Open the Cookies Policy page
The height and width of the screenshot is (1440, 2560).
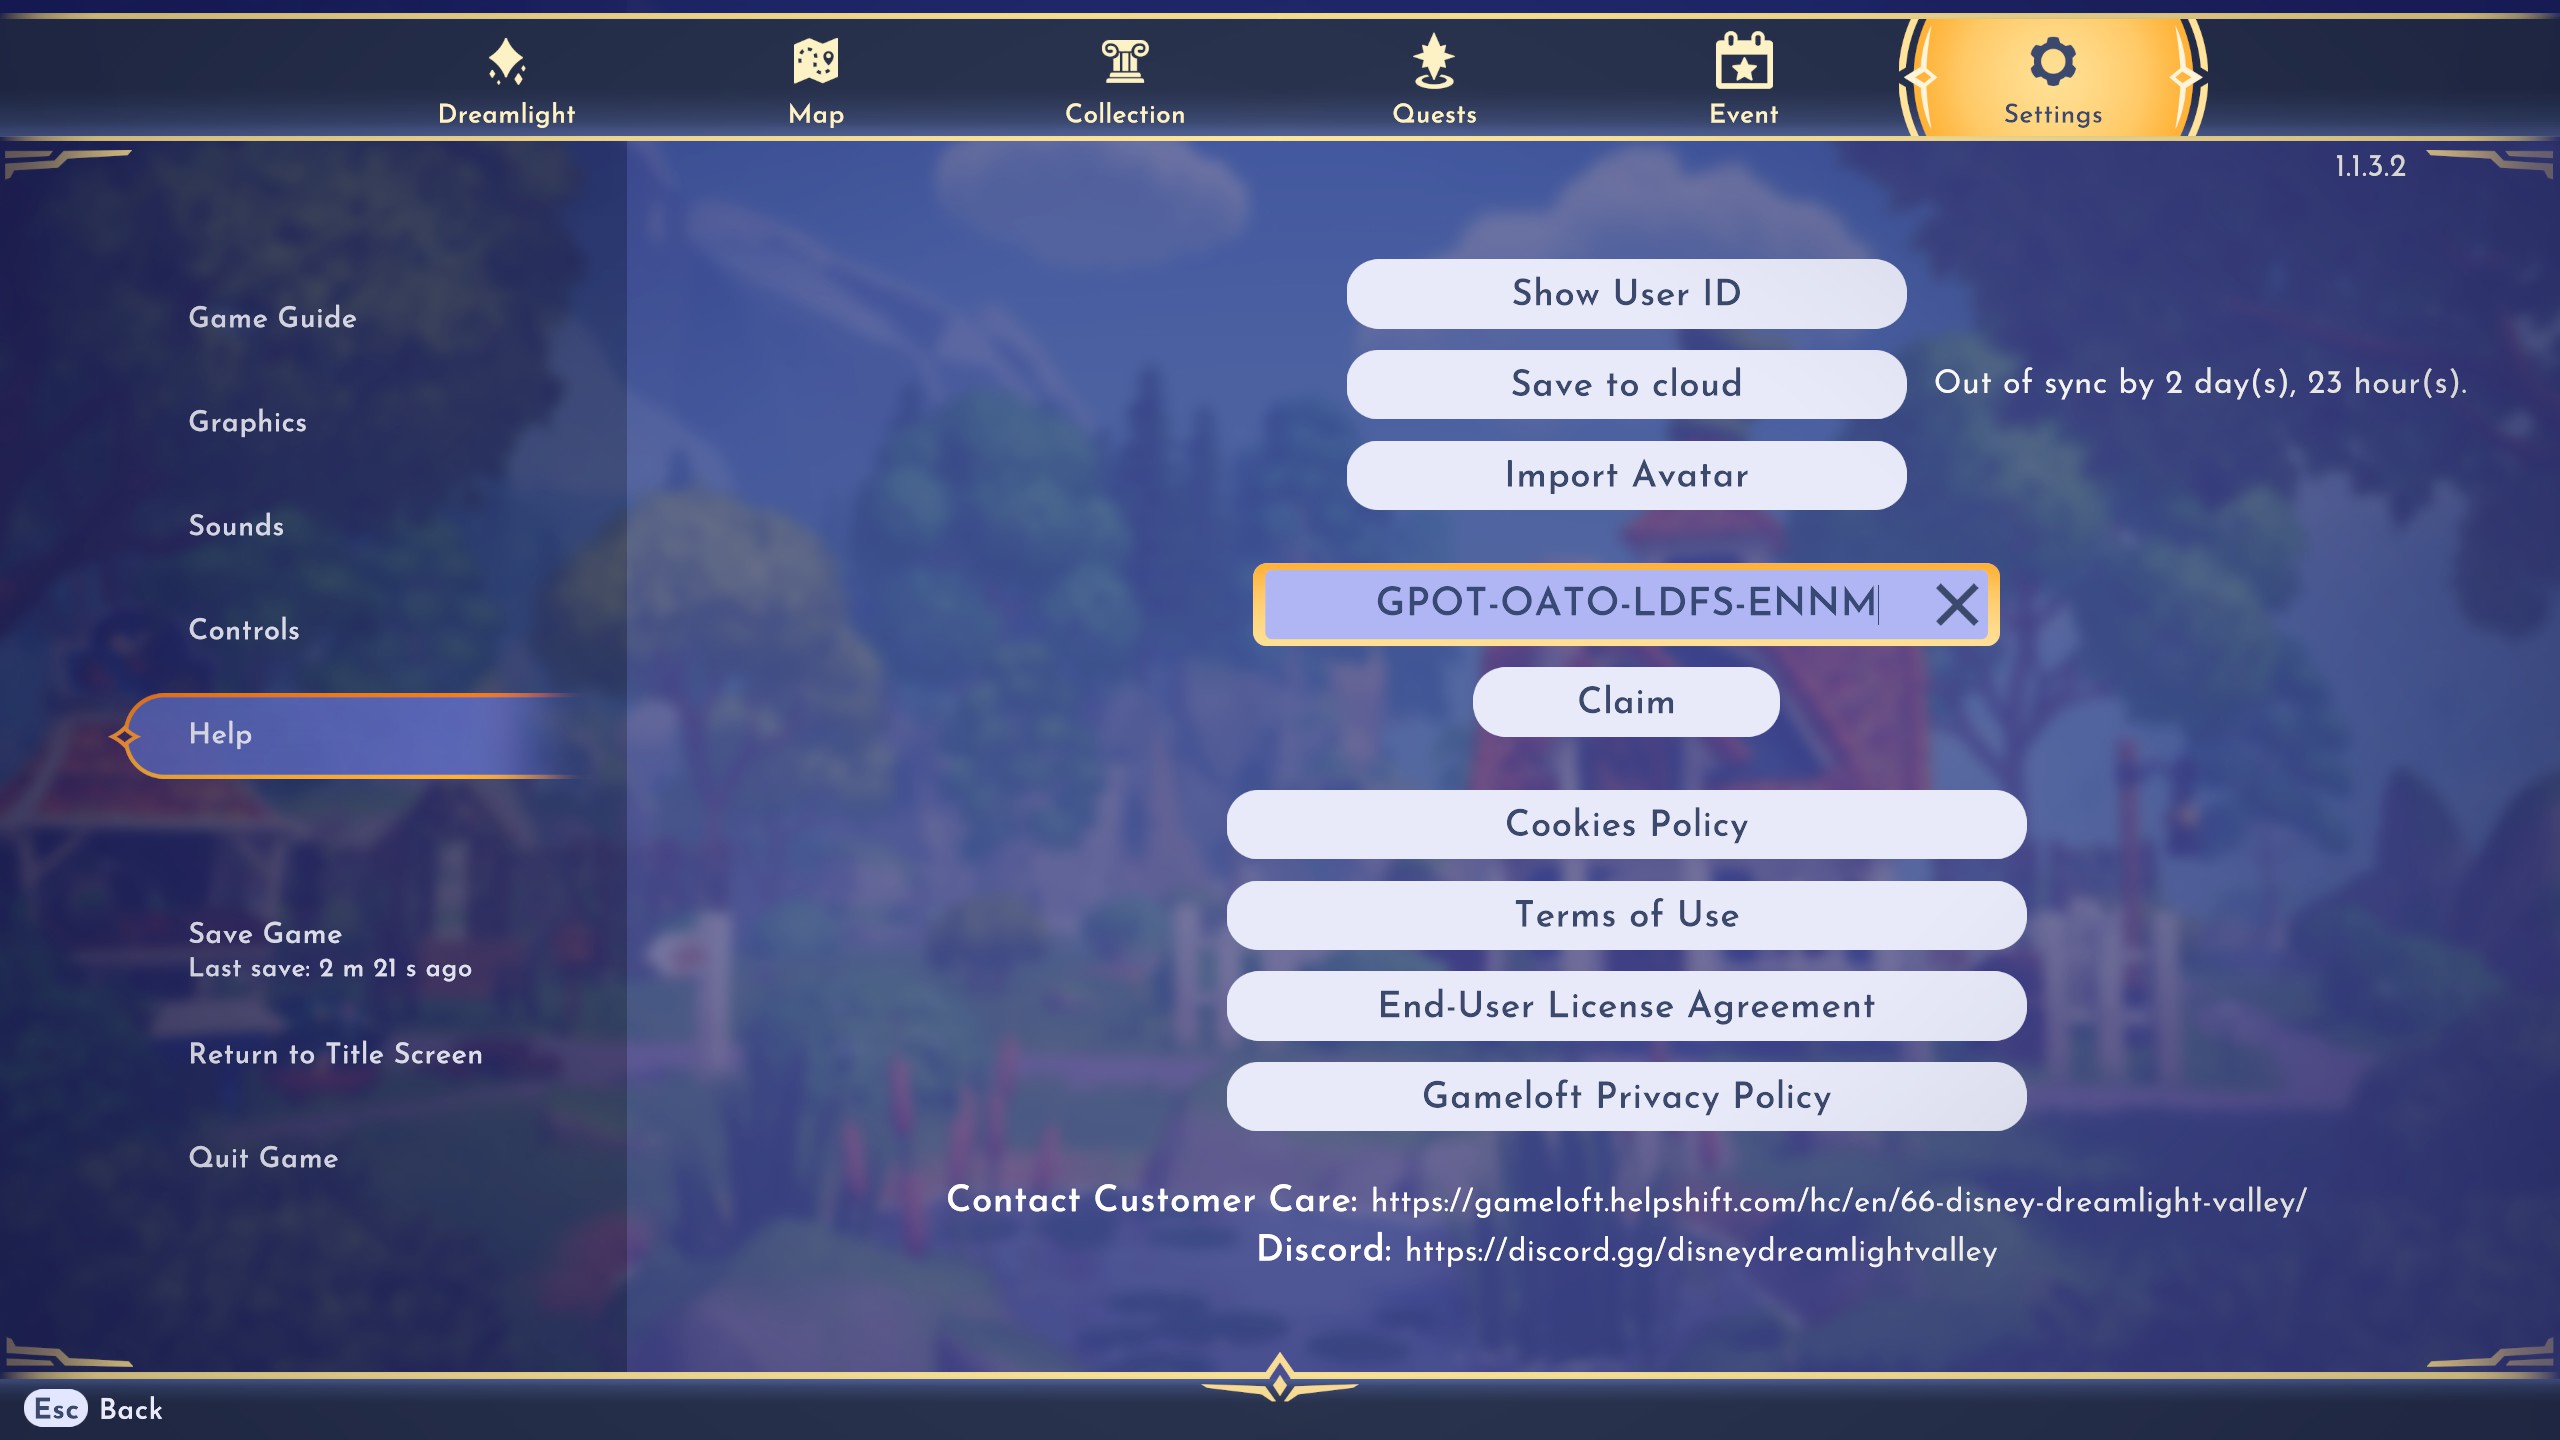(x=1625, y=823)
